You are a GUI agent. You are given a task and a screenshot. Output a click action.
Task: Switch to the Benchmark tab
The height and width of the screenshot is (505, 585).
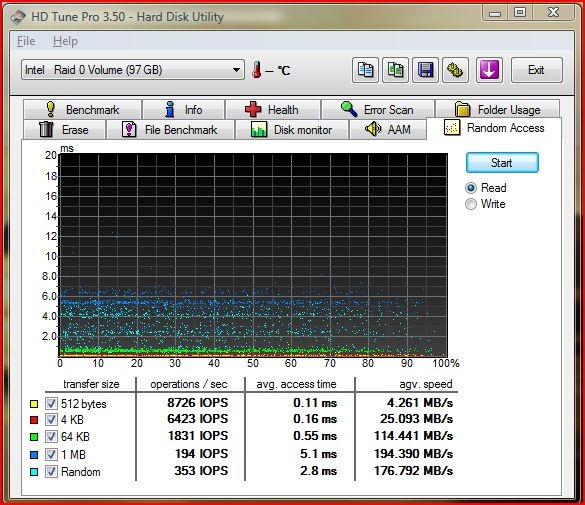tap(82, 110)
